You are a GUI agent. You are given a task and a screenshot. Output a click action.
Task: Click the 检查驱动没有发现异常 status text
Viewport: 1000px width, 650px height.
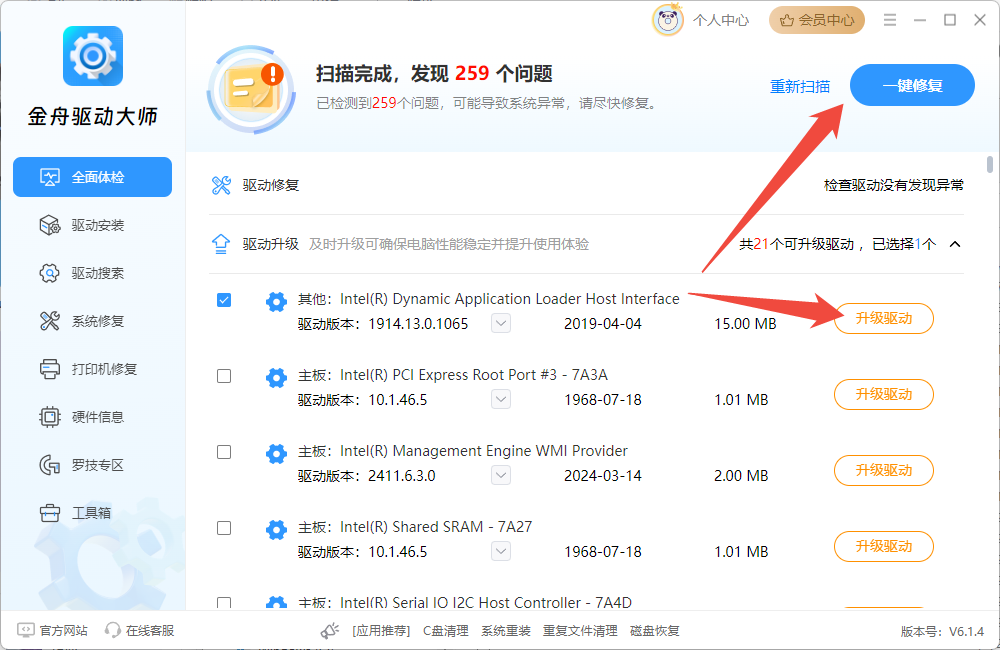893,186
